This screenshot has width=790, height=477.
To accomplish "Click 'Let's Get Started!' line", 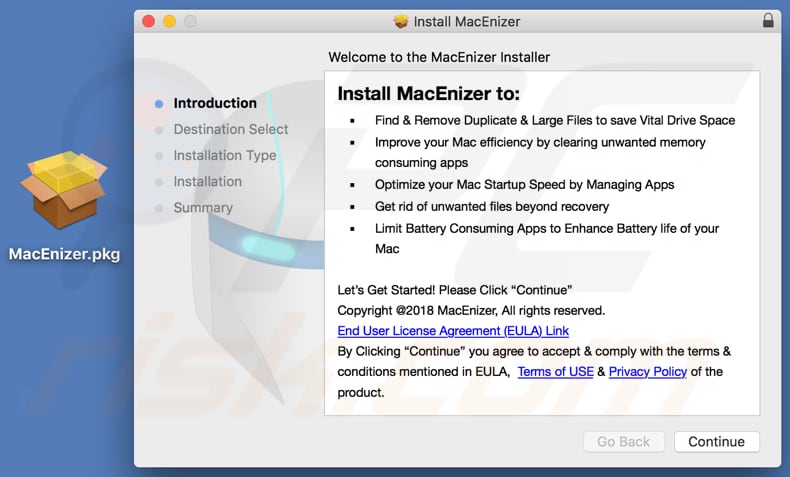I will 454,290.
